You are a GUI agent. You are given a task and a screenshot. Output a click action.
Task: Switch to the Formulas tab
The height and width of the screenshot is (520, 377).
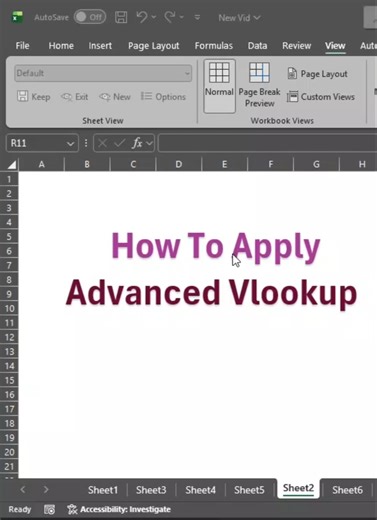pos(214,46)
